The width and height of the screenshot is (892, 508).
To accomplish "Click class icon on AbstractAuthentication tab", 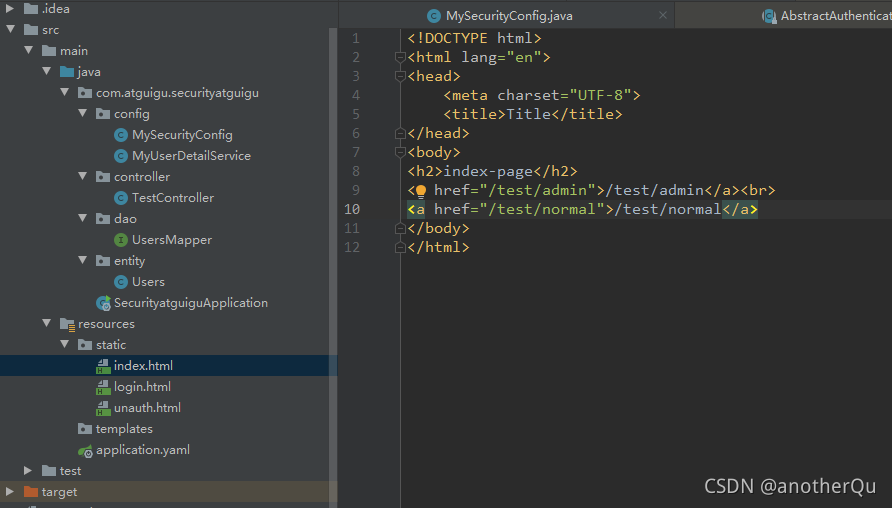I will (x=770, y=16).
